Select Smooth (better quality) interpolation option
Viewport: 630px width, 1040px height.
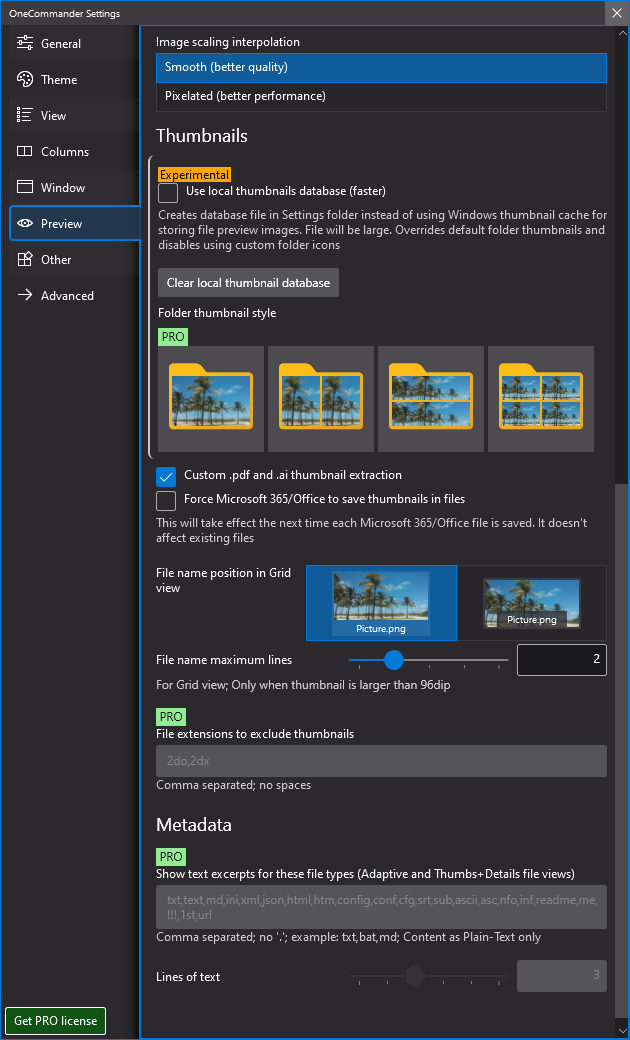(381, 67)
